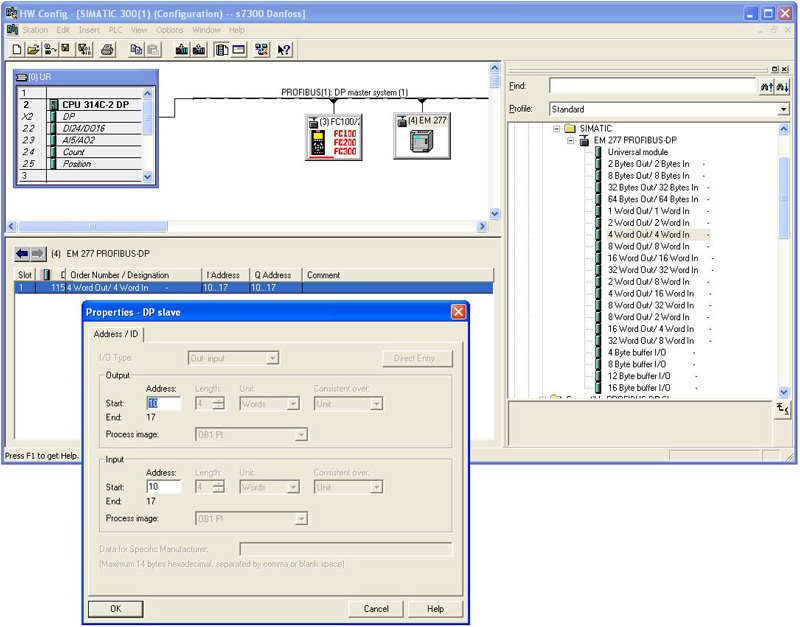
Task: Click the New station toolbar icon
Action: point(17,49)
